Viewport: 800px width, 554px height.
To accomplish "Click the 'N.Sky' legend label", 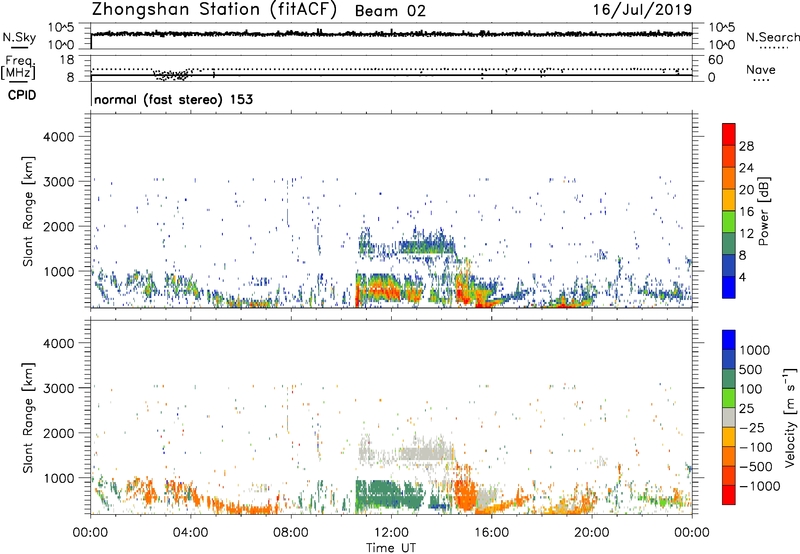I will point(19,37).
